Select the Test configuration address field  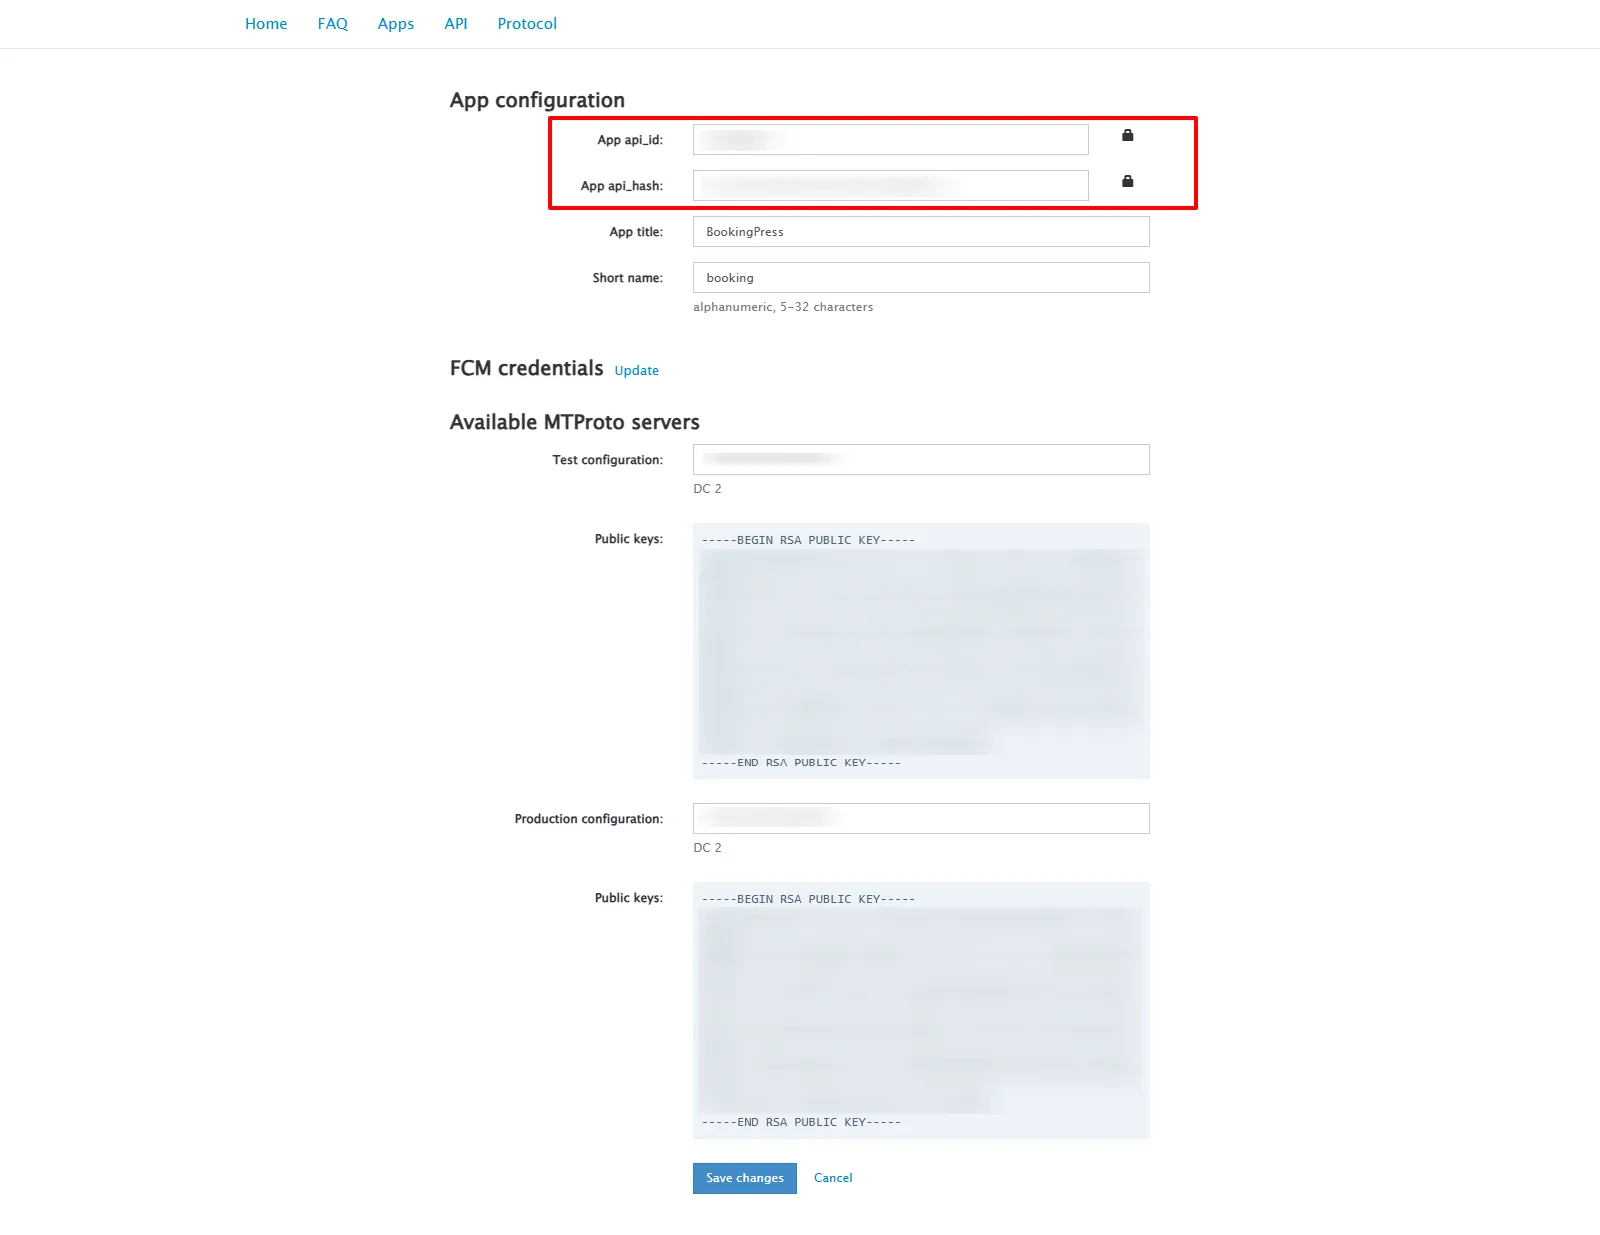[921, 460]
